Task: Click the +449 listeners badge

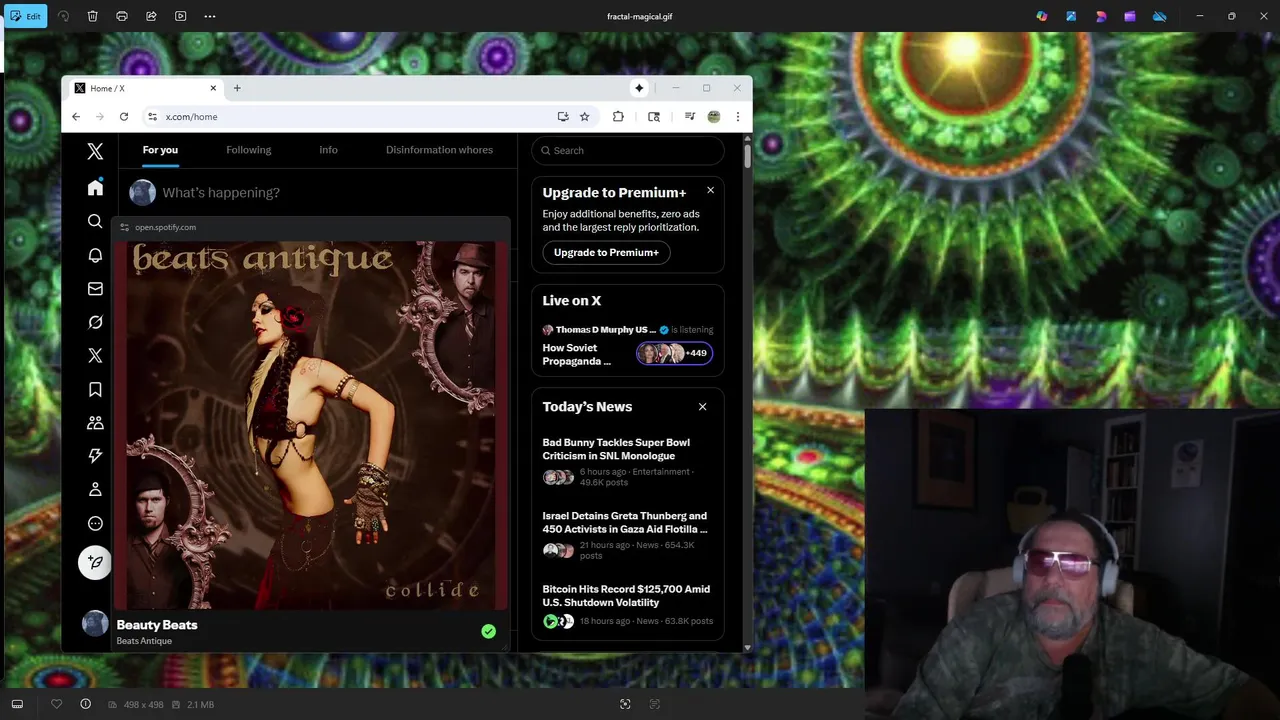Action: 674,353
